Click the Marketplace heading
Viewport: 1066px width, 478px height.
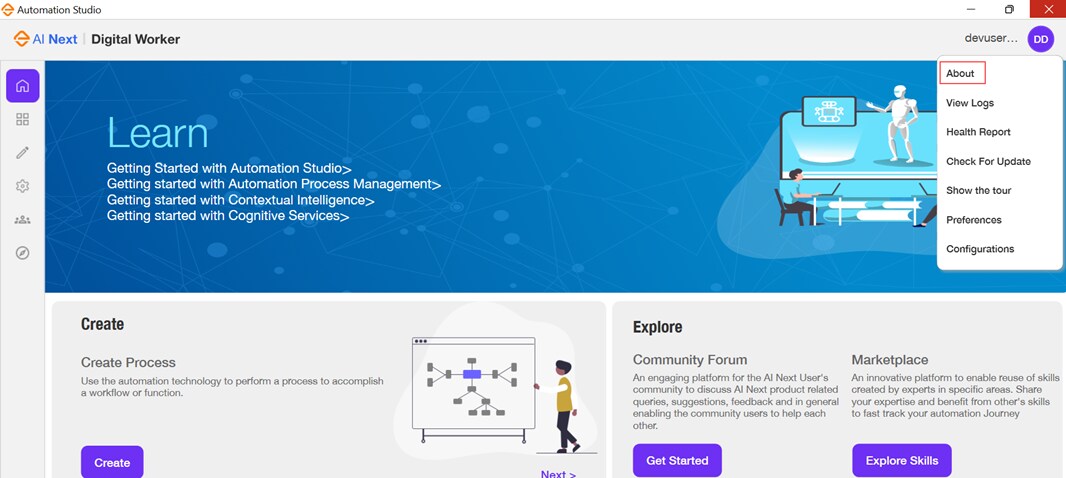(890, 360)
